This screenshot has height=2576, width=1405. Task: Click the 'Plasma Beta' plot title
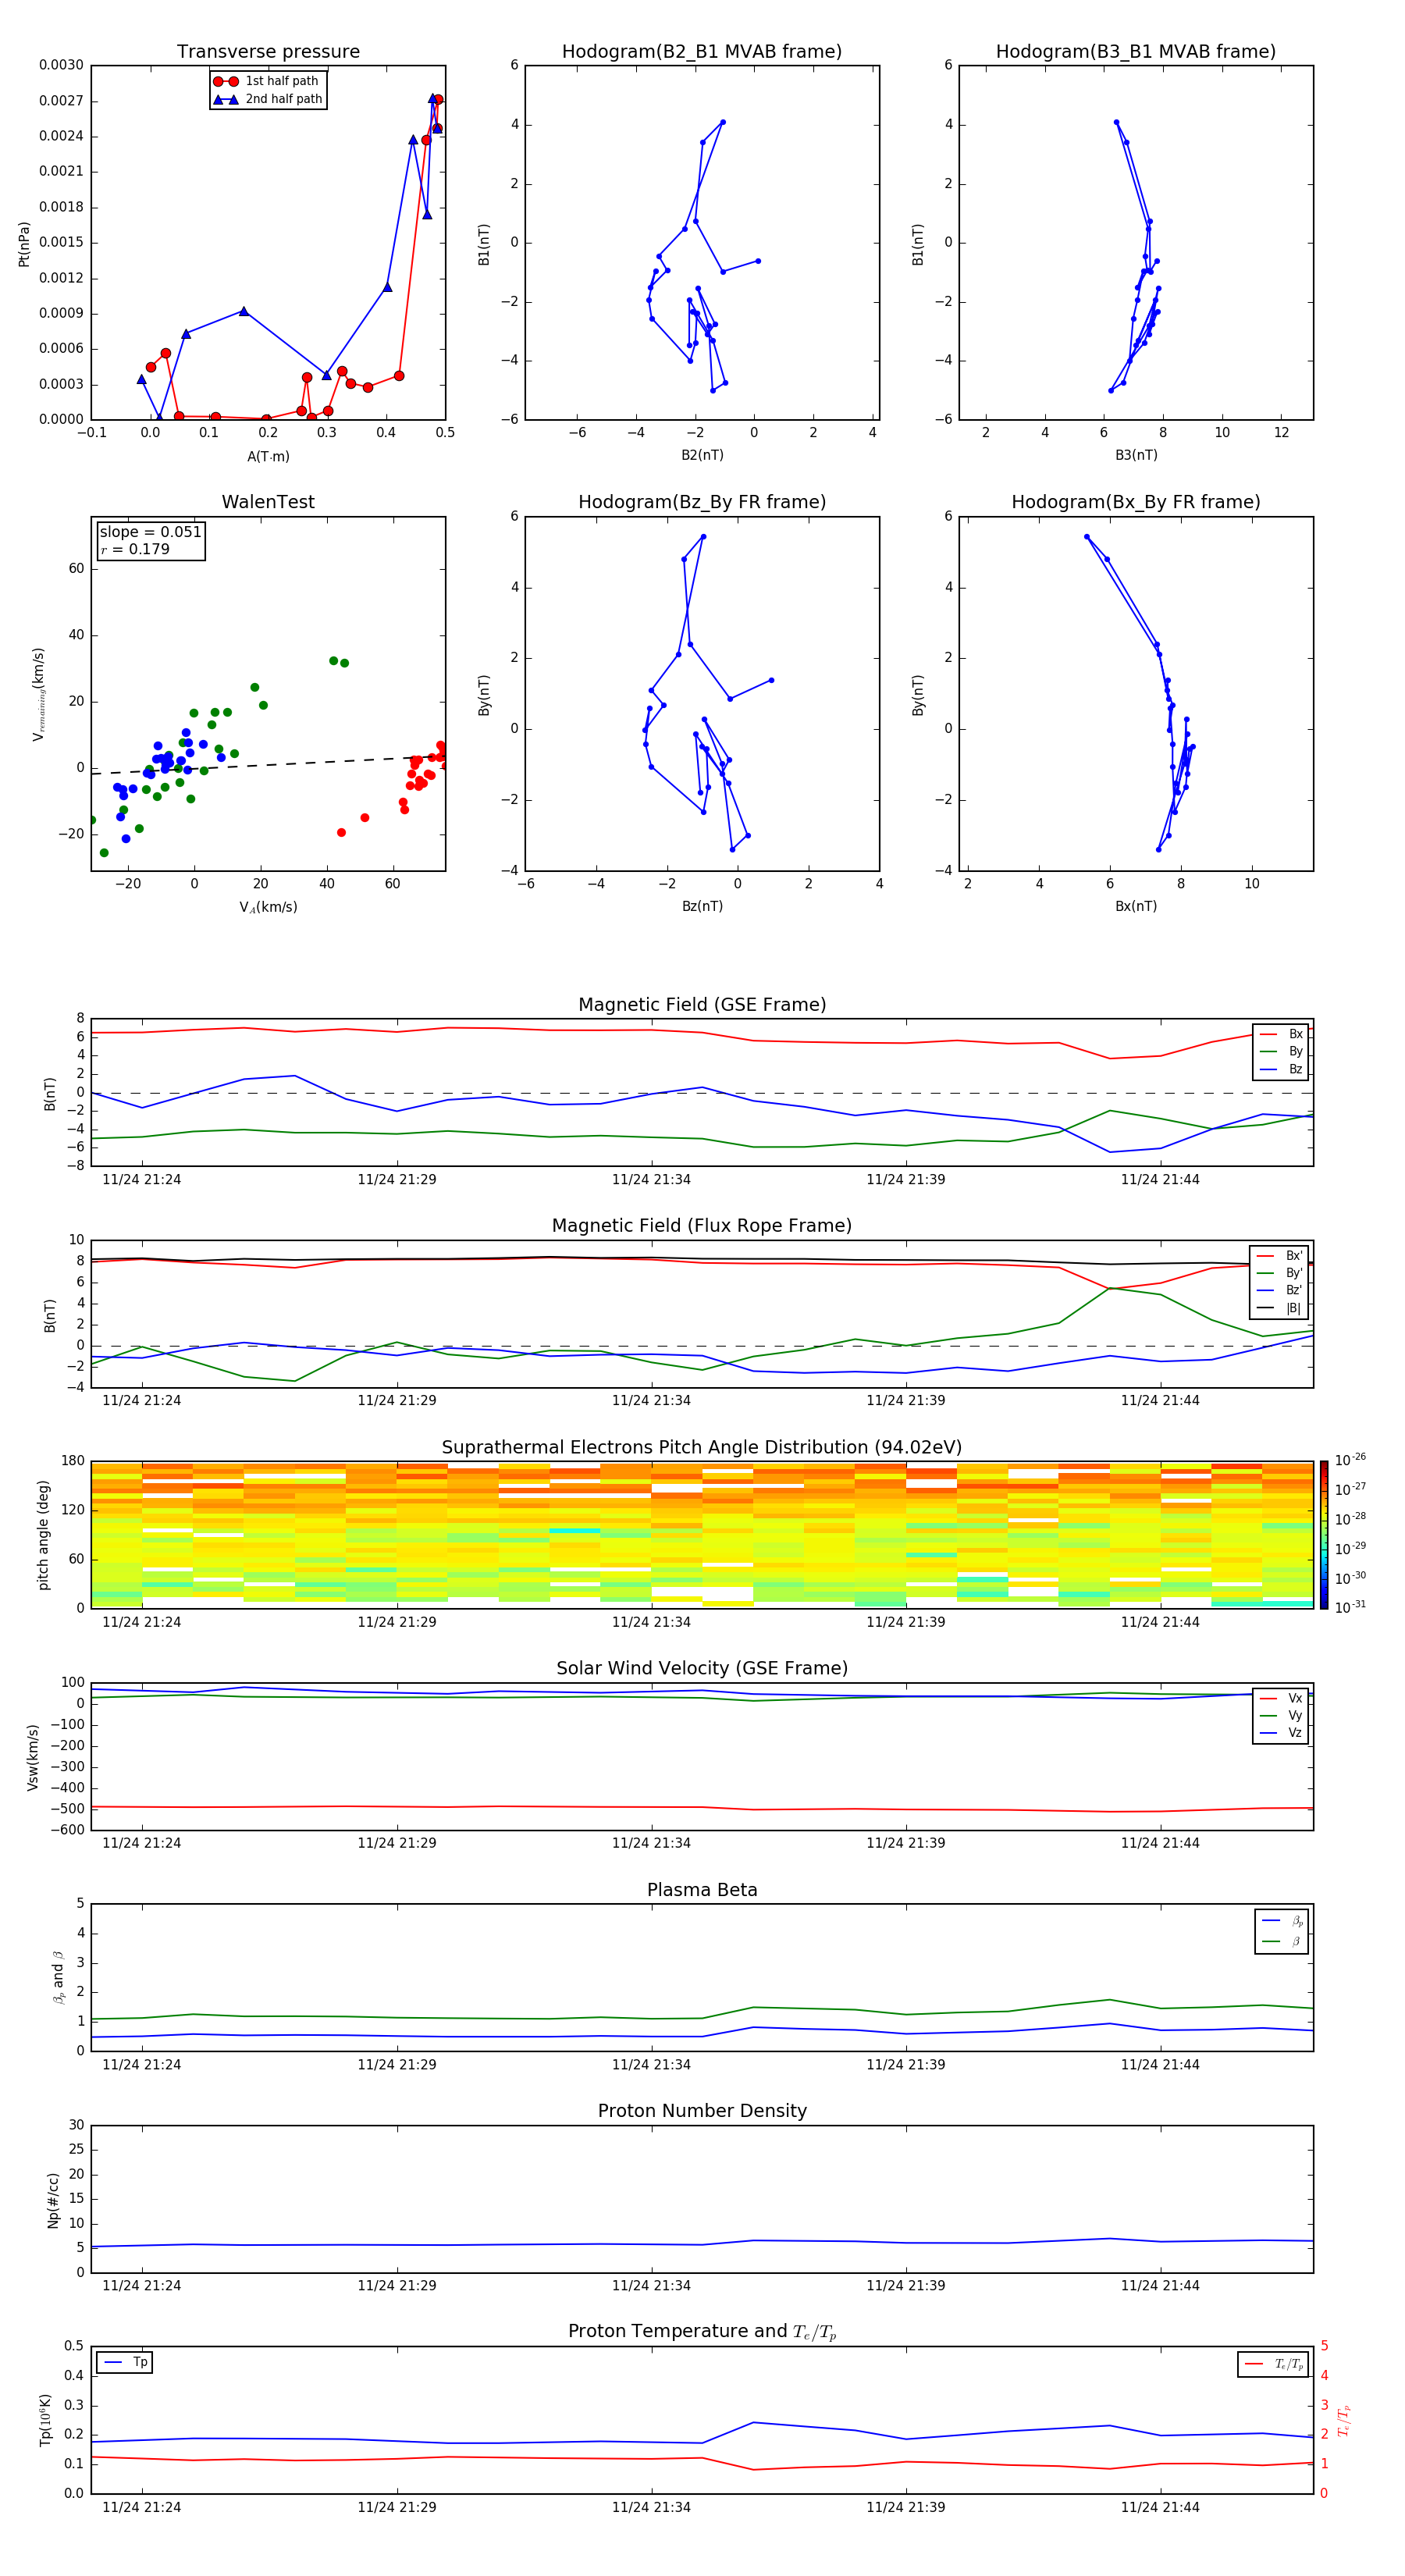tap(702, 1891)
